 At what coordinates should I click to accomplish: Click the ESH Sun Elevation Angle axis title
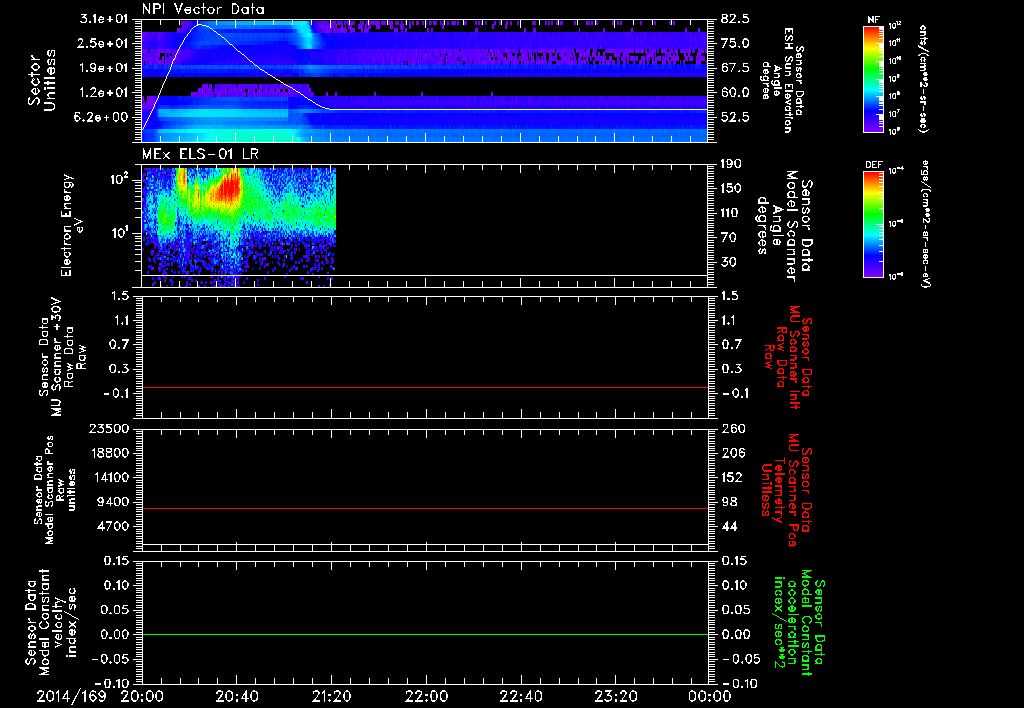(782, 80)
